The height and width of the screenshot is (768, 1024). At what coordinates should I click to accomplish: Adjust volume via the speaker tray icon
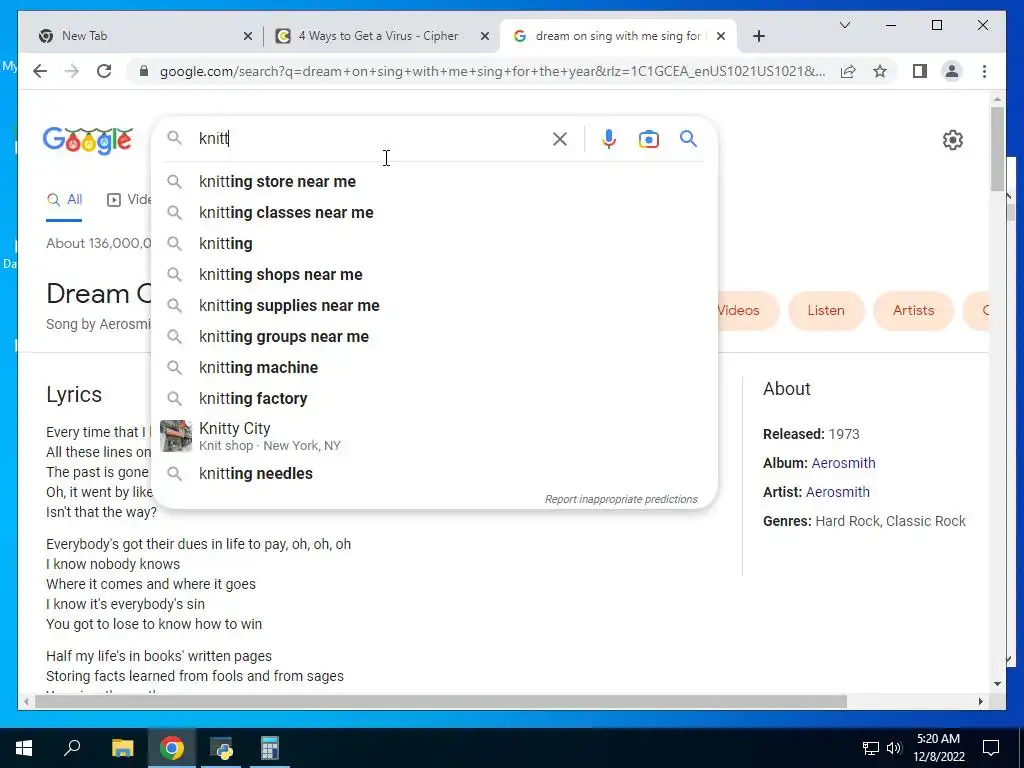(x=894, y=748)
